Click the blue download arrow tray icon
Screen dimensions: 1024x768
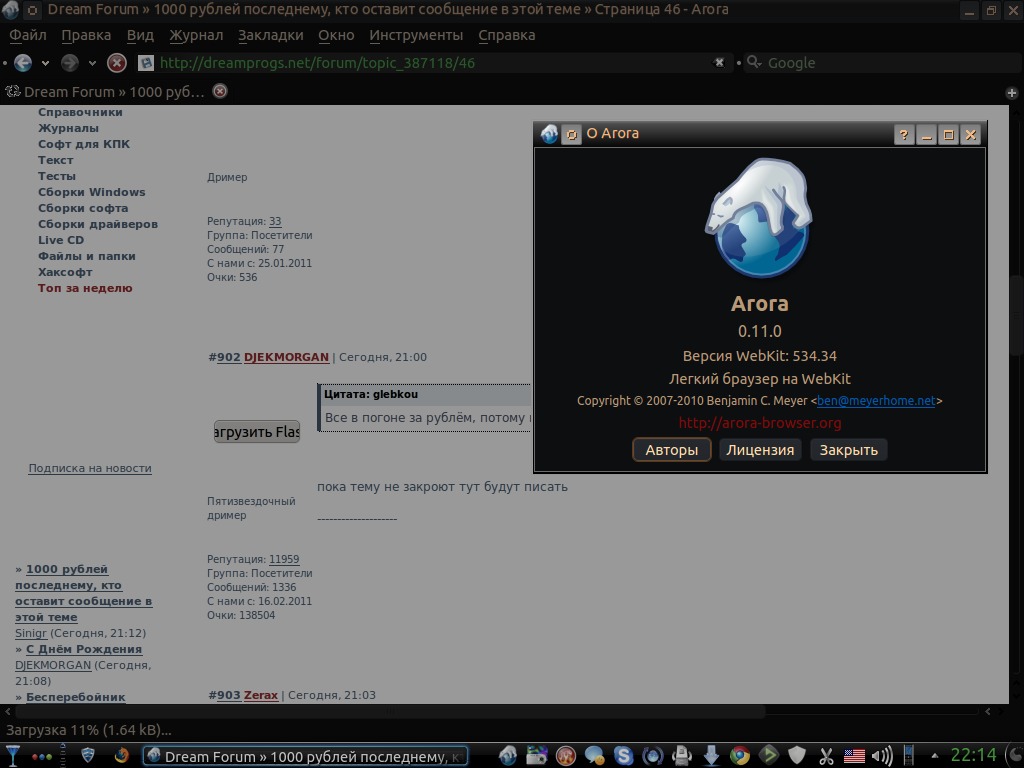coord(711,756)
